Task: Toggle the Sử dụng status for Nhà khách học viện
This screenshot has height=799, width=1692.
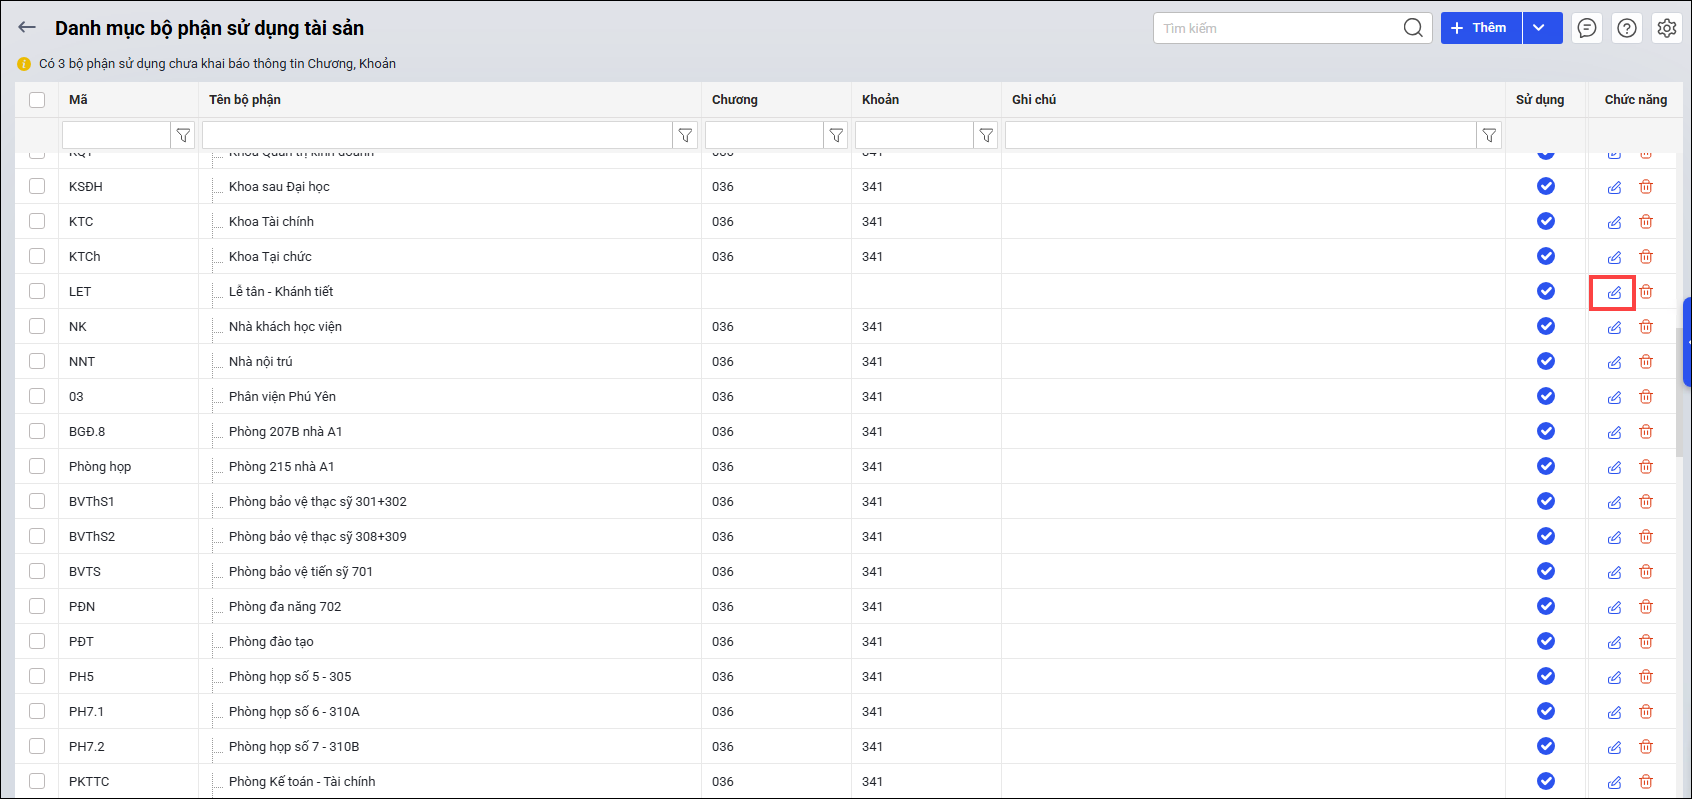Action: coord(1546,326)
